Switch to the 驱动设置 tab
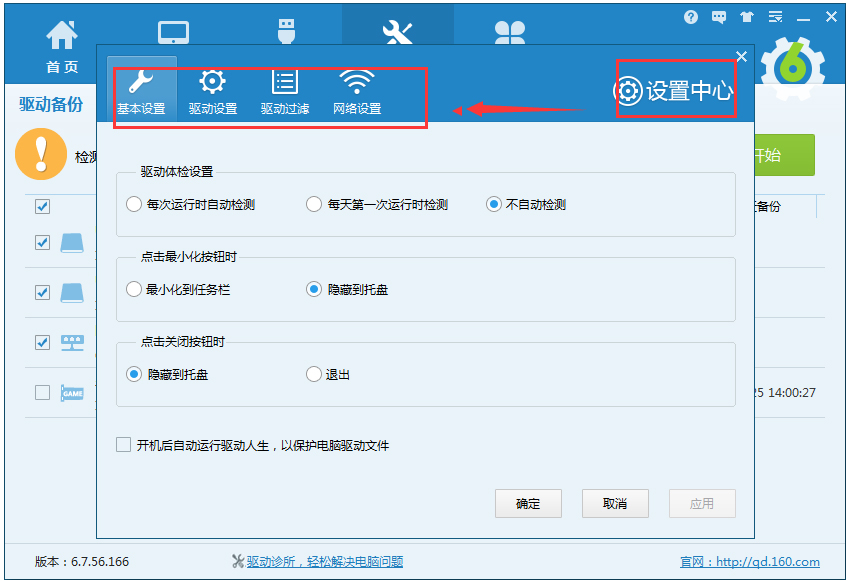 [x=212, y=92]
